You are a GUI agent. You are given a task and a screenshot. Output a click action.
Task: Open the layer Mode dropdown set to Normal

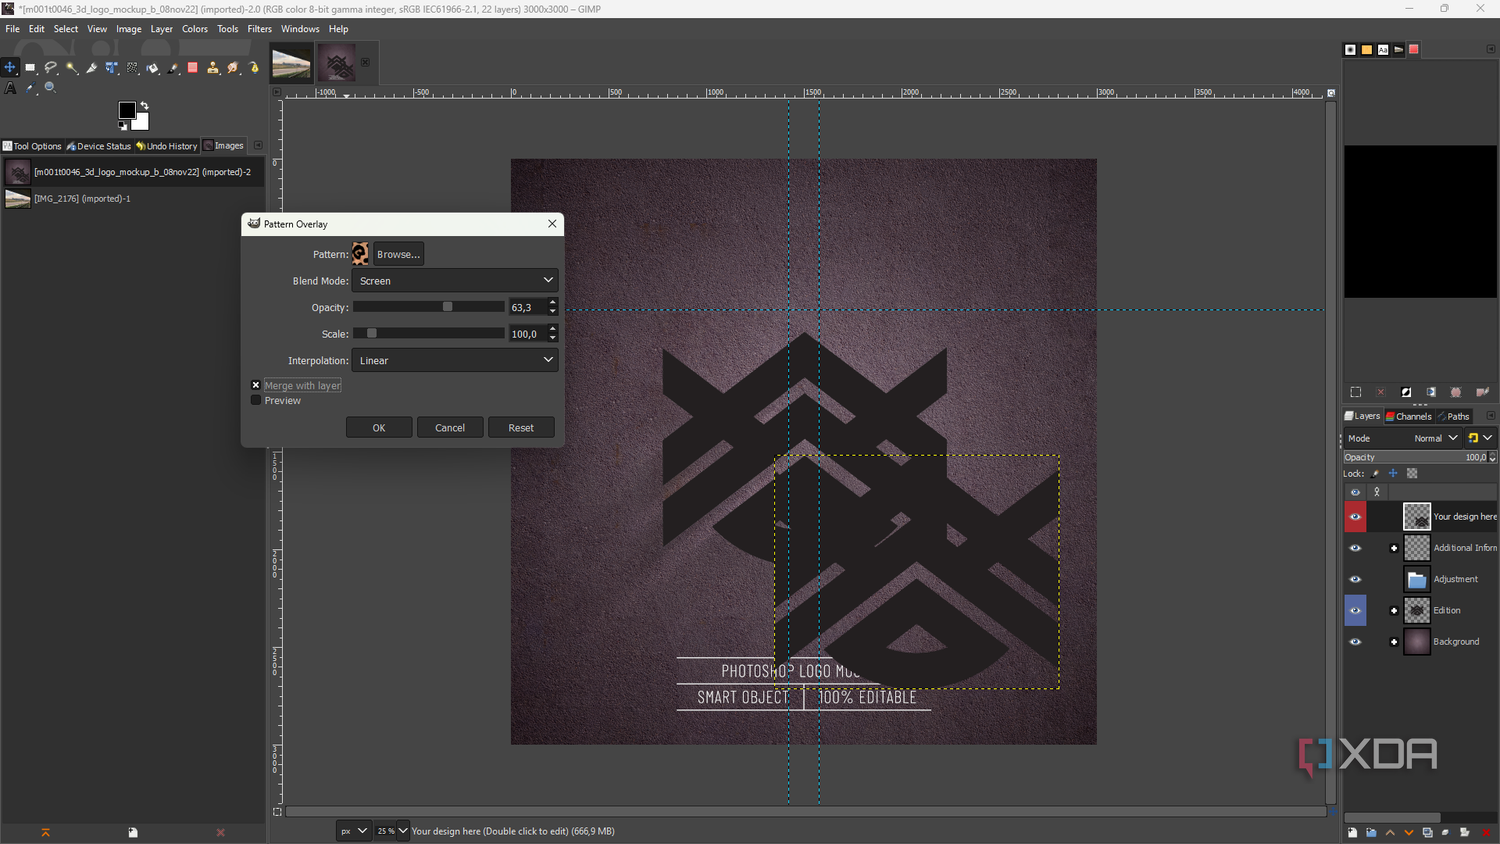pyautogui.click(x=1402, y=438)
